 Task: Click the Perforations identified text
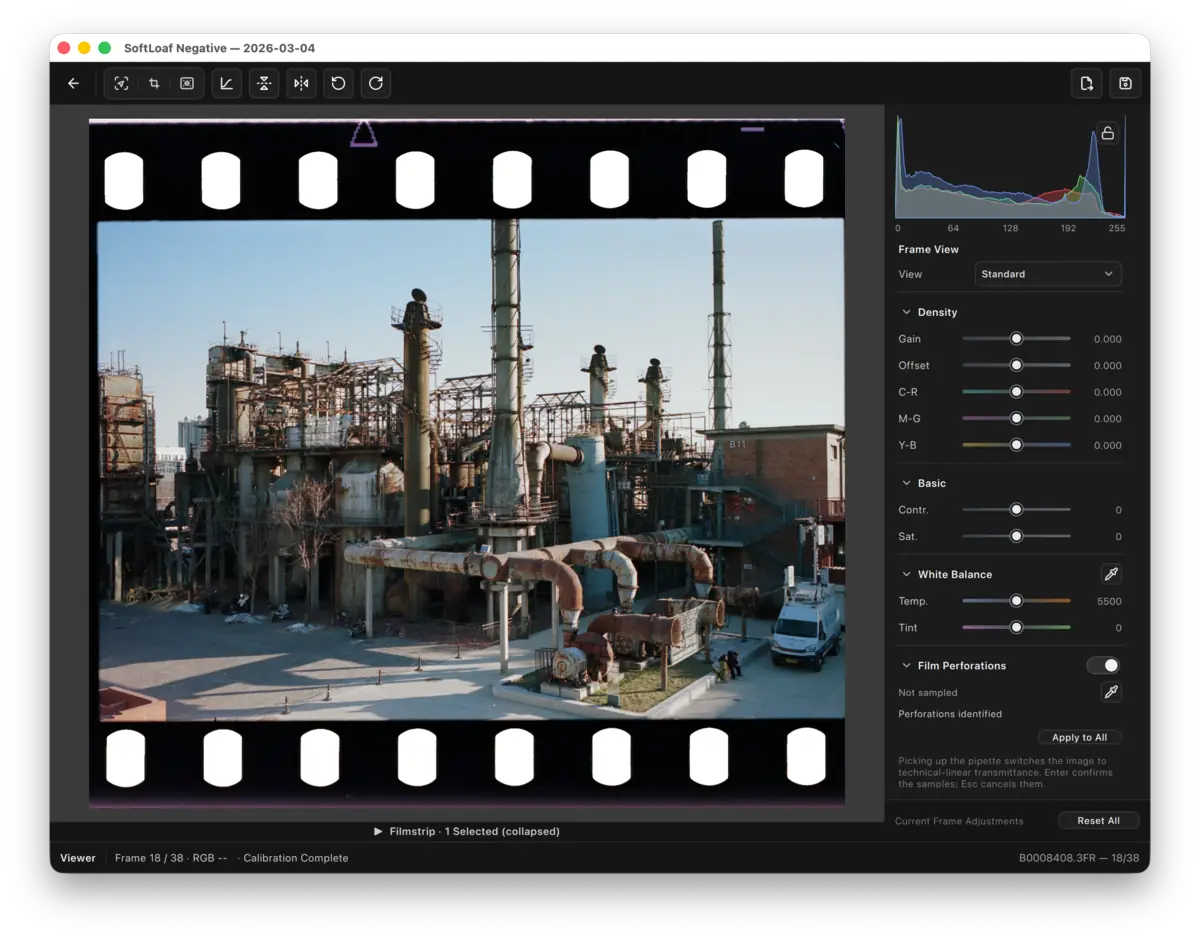click(x=950, y=714)
